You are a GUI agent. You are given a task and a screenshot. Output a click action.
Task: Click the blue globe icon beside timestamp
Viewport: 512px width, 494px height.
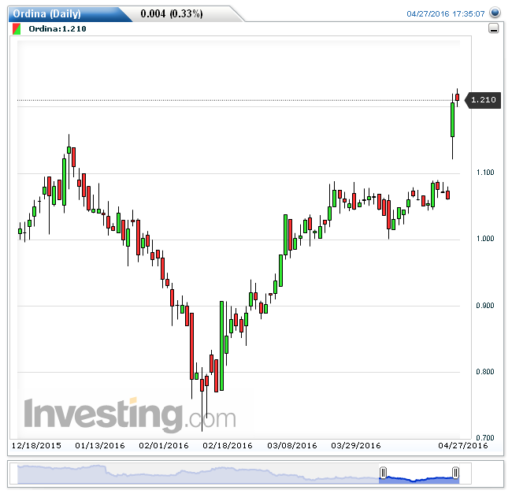[495, 13]
